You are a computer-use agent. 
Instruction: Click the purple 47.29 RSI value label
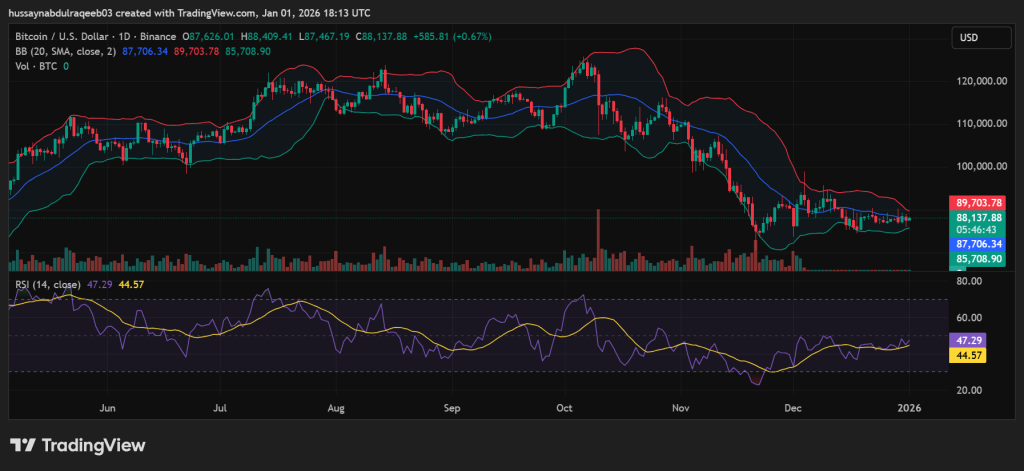tap(968, 340)
